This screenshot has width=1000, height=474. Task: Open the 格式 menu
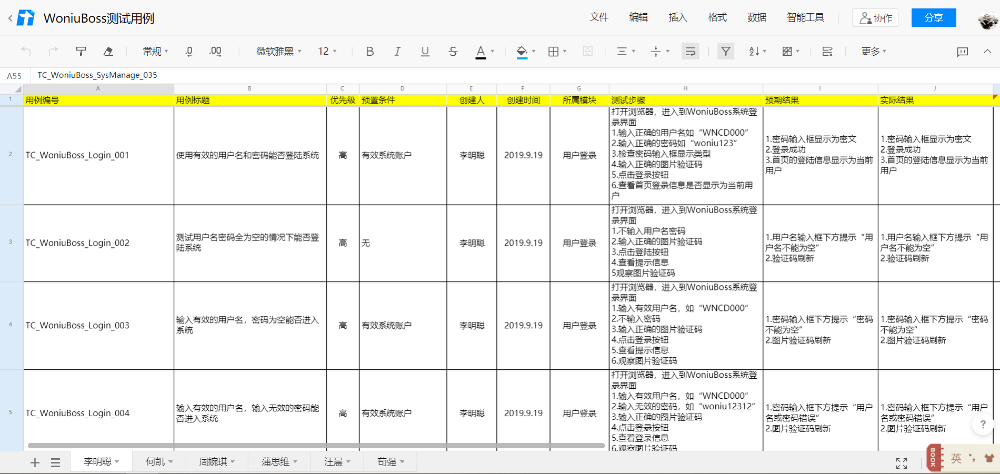(717, 18)
